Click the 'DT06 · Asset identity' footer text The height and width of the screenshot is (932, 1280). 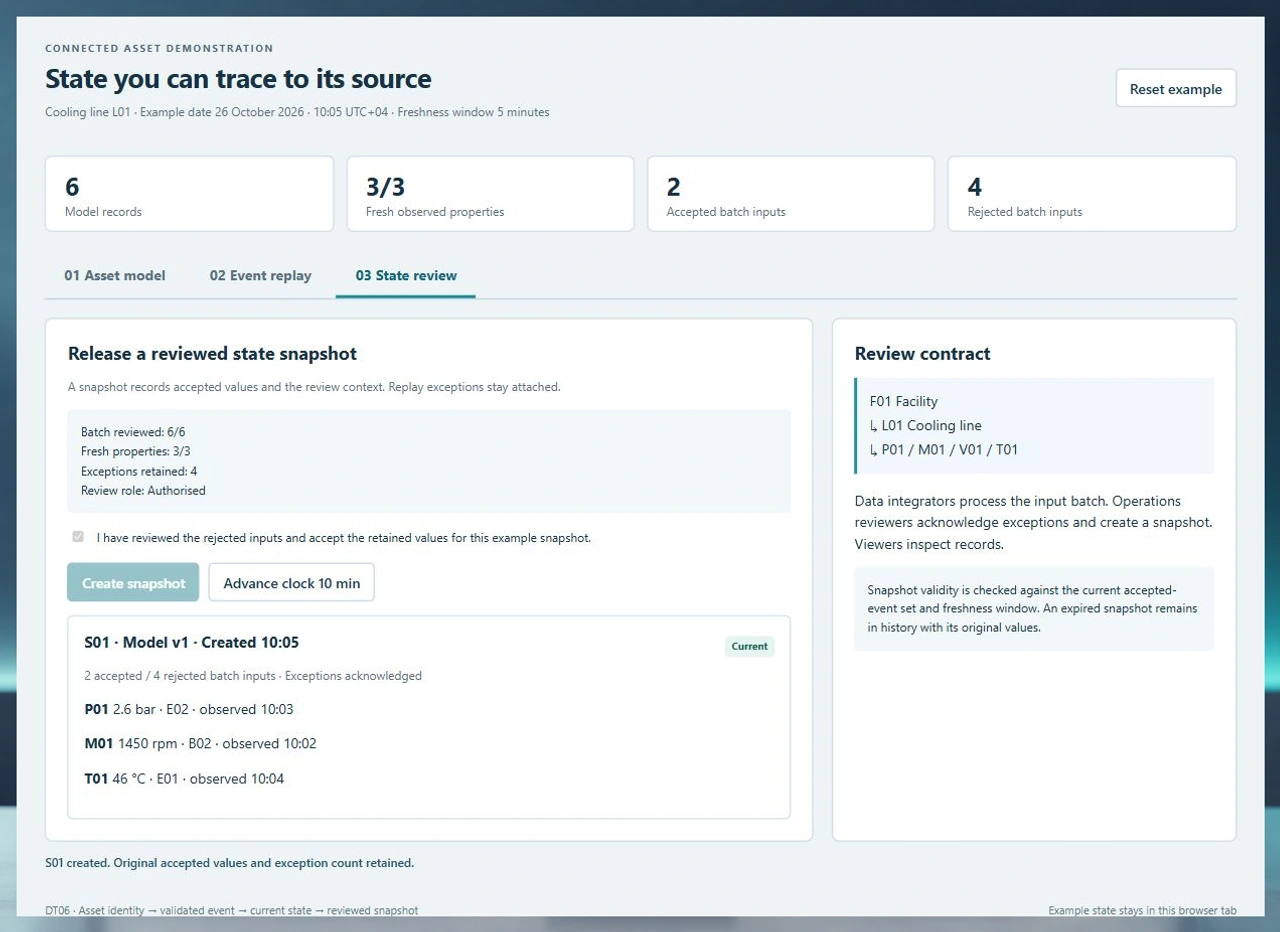tap(232, 910)
